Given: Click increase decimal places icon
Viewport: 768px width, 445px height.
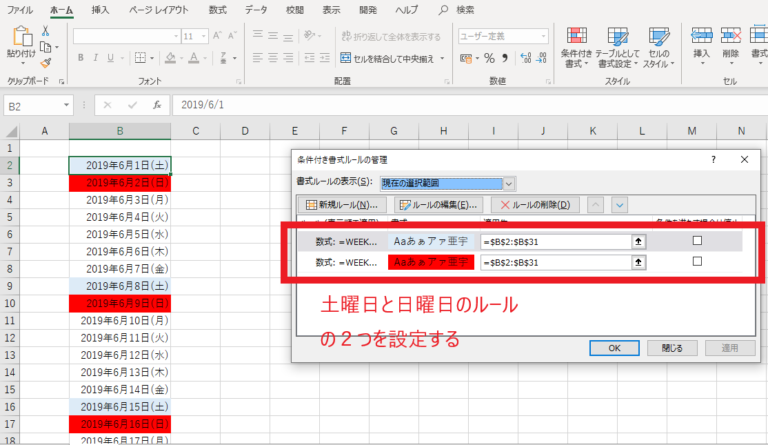Looking at the screenshot, I should 526,58.
